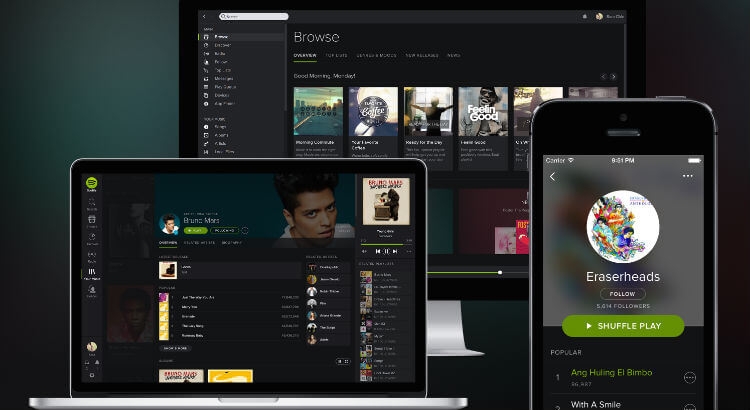Open the user avatar in the laptop sidebar
Screen dimensions: 750x410
pyautogui.click(x=92, y=346)
